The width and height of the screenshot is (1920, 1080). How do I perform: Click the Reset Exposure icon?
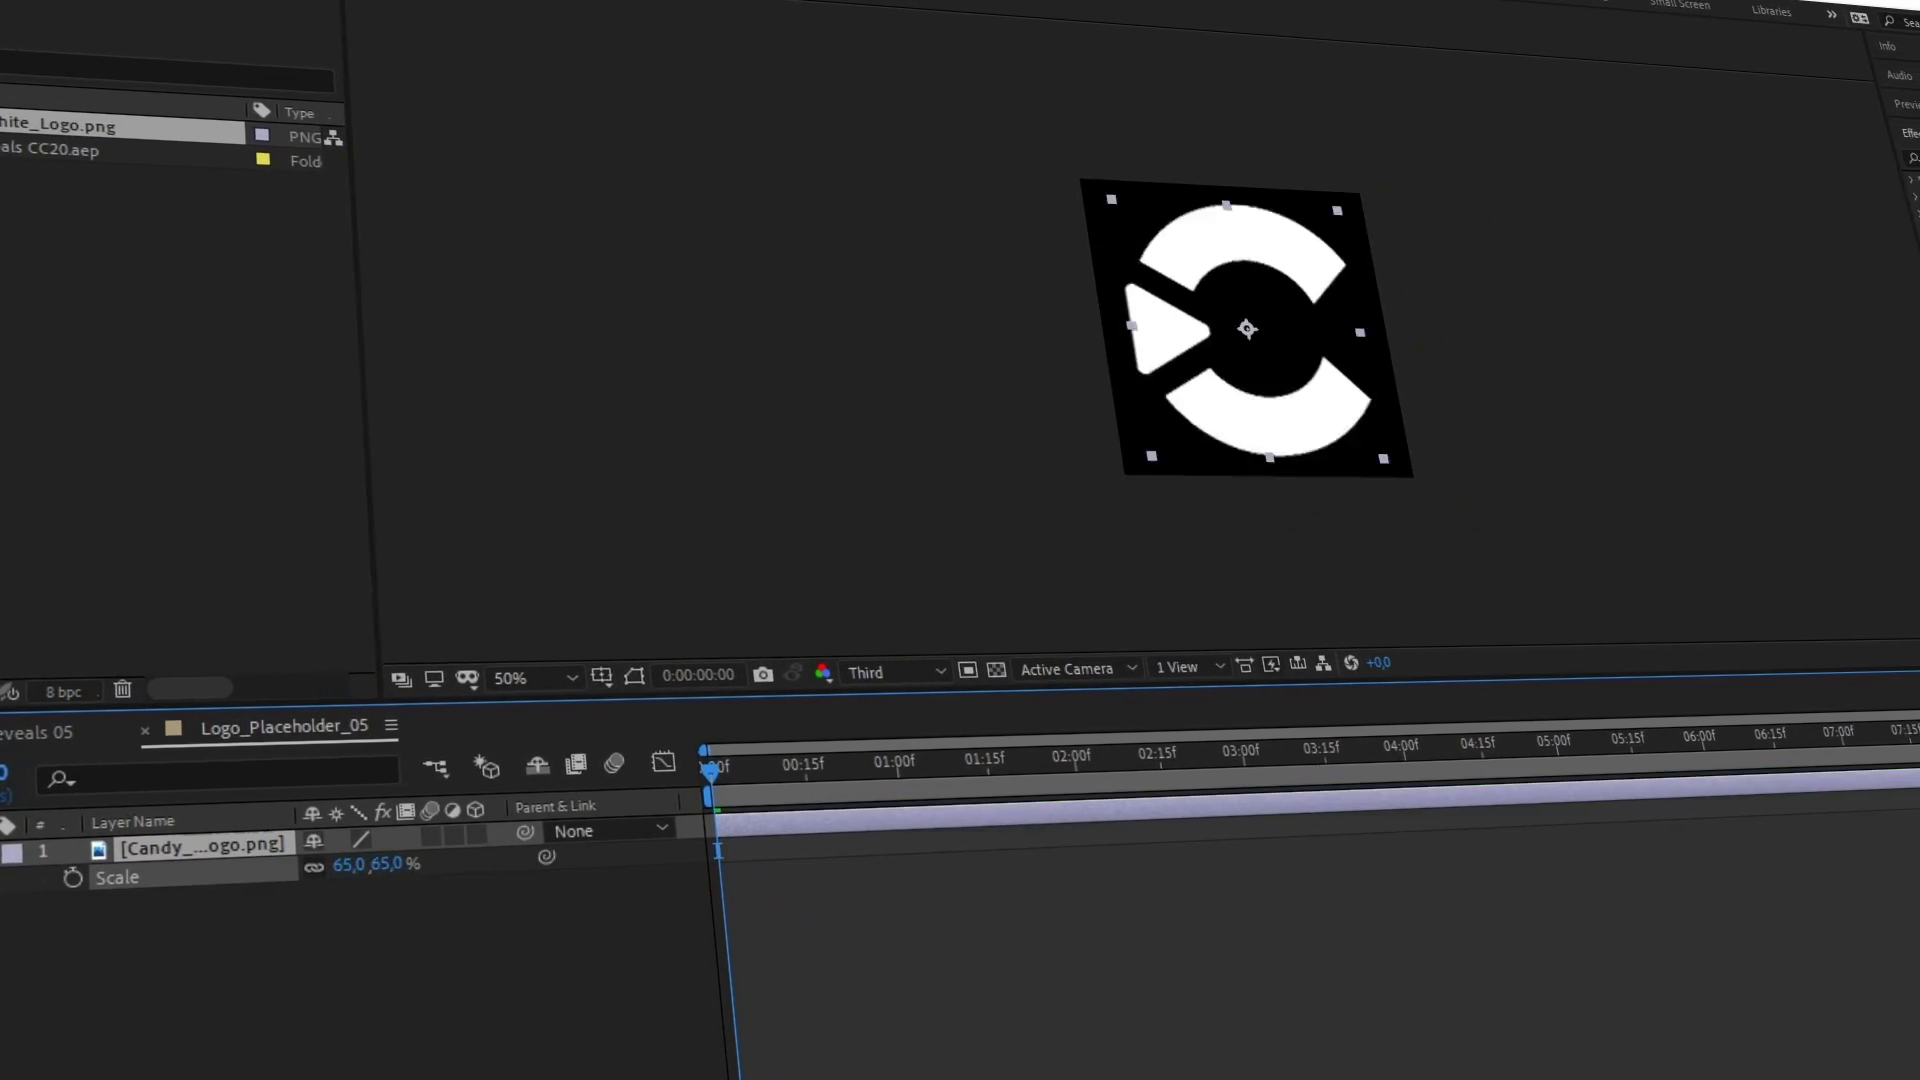pyautogui.click(x=1351, y=663)
